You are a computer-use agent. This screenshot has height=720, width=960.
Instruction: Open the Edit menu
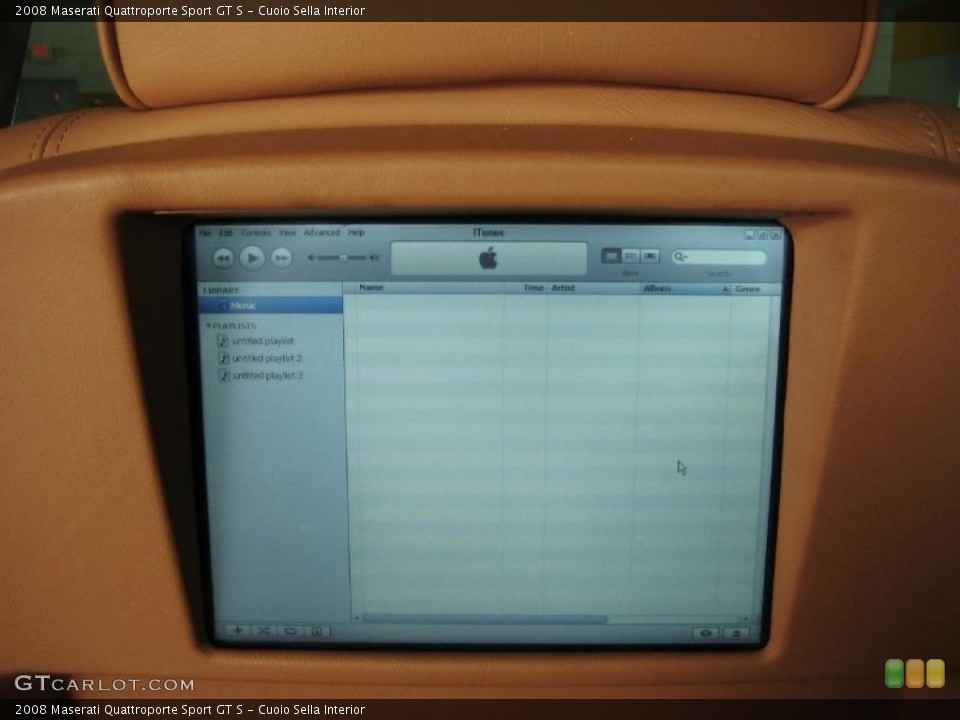point(226,233)
